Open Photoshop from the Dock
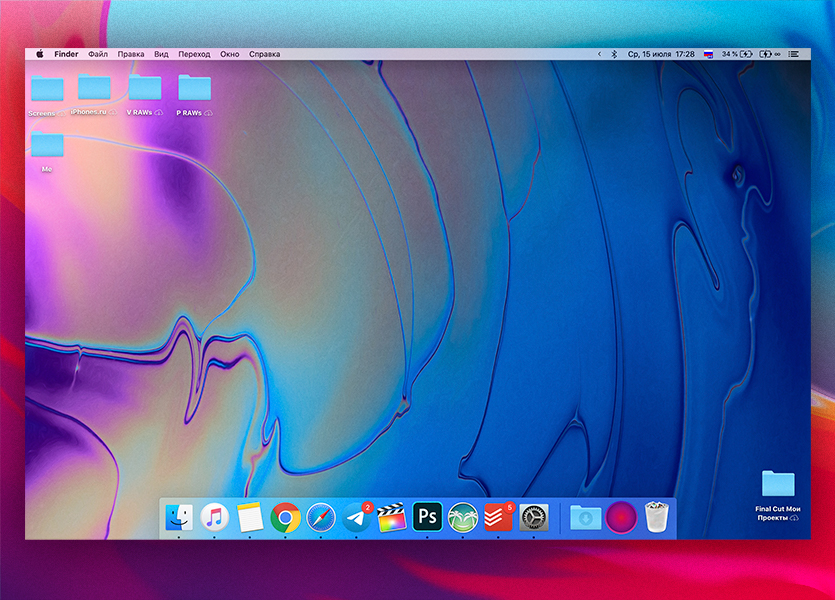 (427, 517)
